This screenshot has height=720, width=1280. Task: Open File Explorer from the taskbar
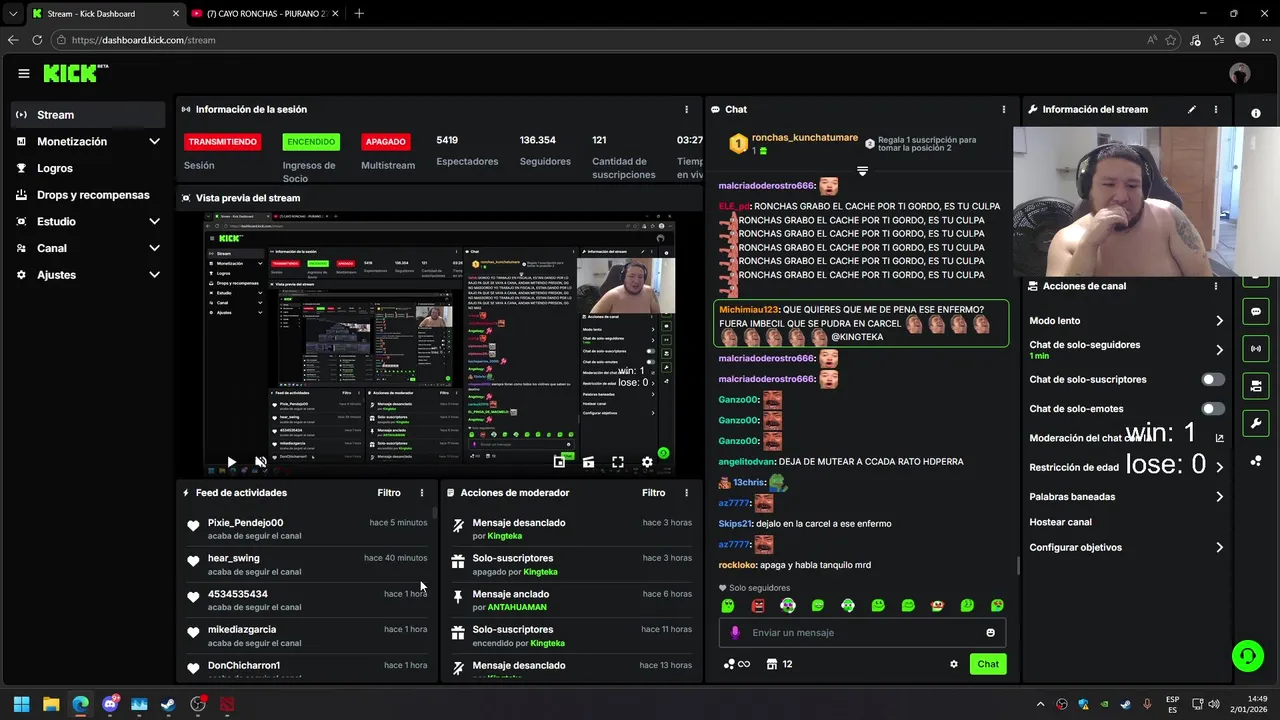point(51,704)
